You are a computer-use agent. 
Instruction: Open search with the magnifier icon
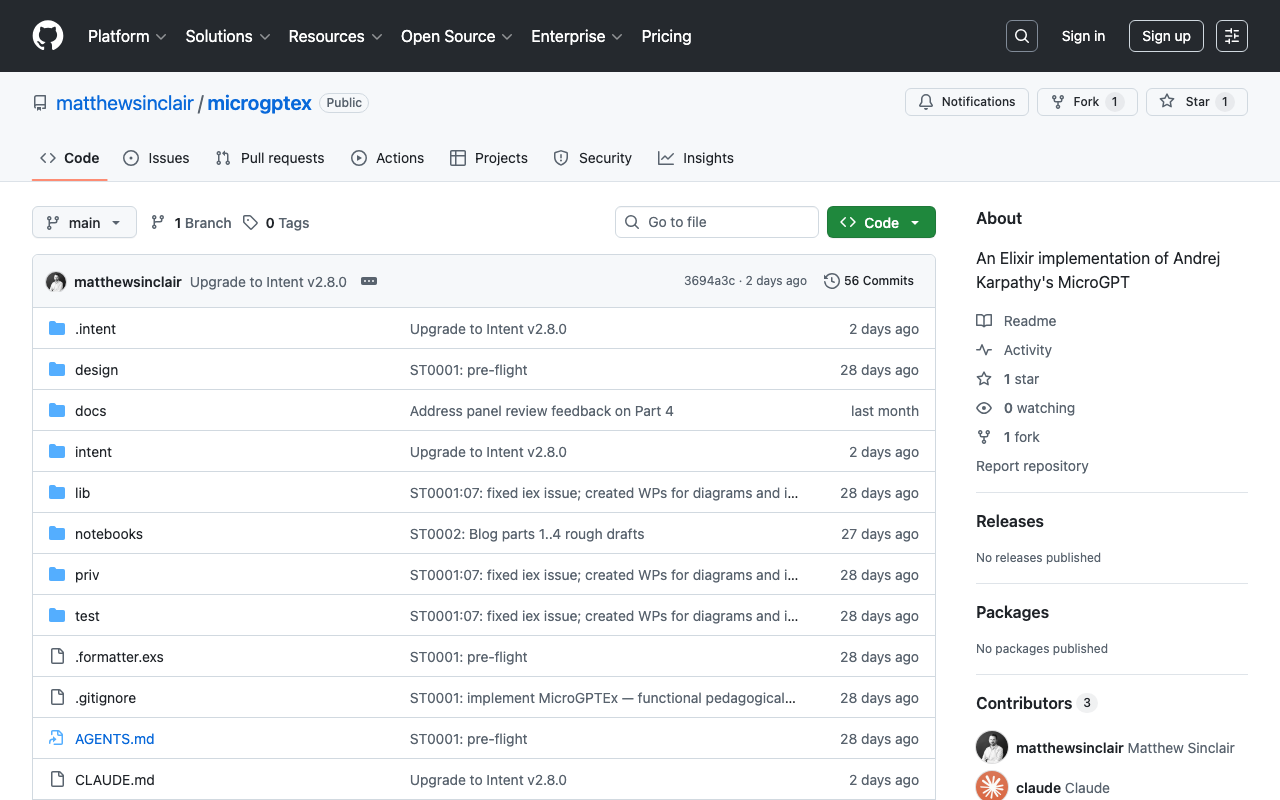1021,36
